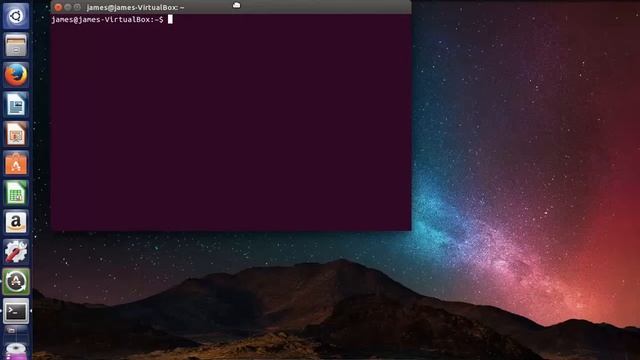Screen dimensions: 640x360
Task: Select the Terminal icon in launcher
Action: point(16,311)
